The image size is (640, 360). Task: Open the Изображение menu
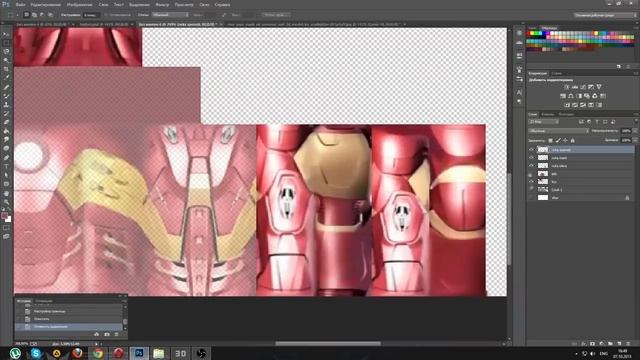(79, 4)
